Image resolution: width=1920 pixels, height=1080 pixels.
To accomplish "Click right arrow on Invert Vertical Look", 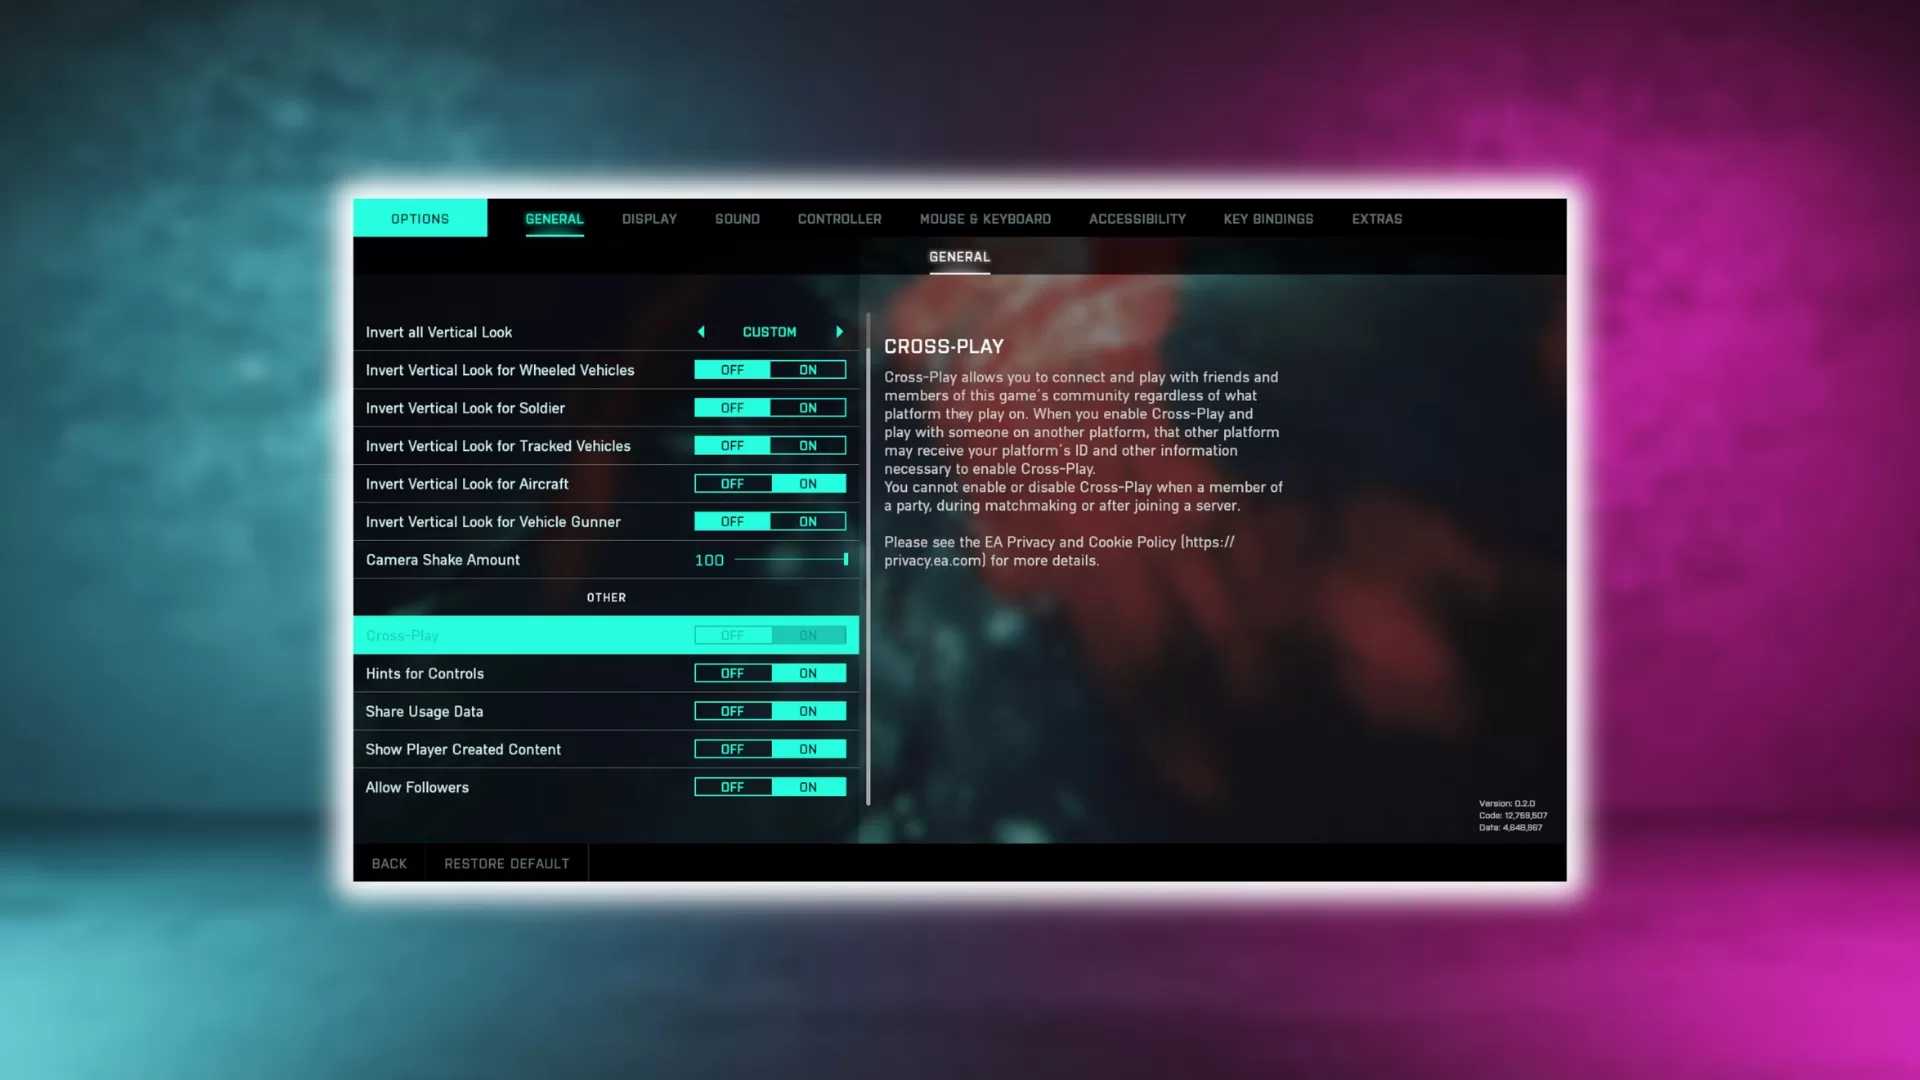I will point(839,331).
